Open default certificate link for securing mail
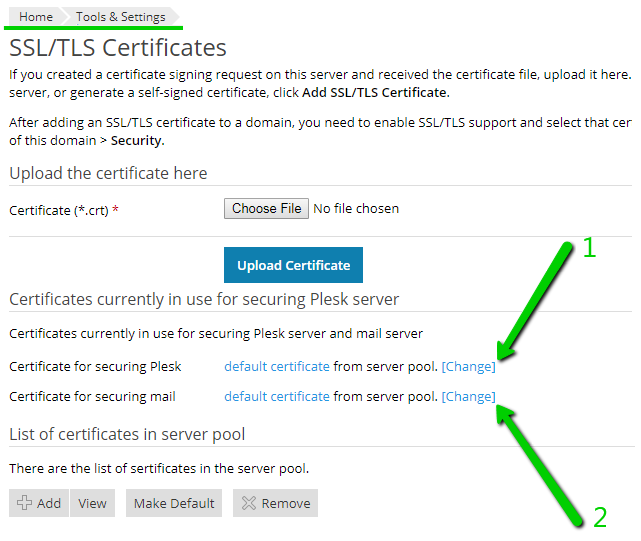The width and height of the screenshot is (641, 541). coord(276,396)
